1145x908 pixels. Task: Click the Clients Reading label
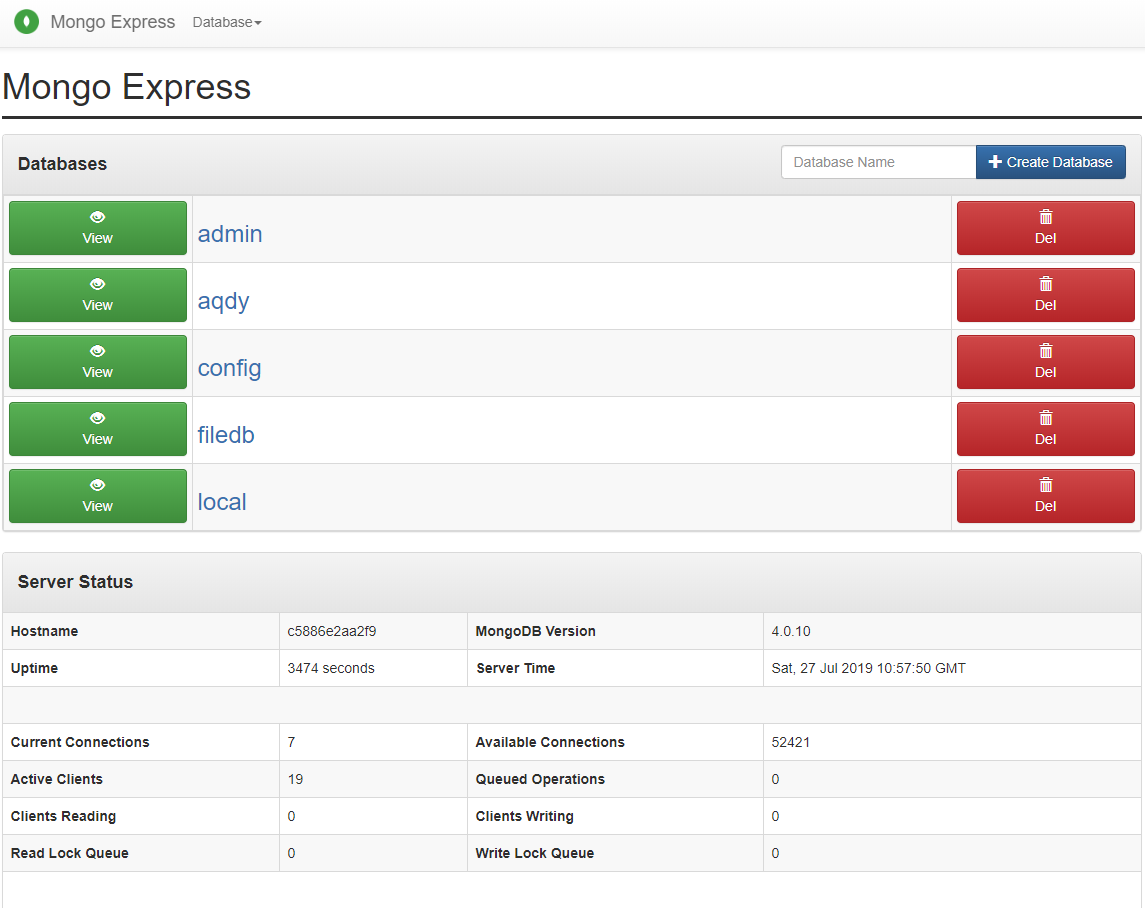[64, 816]
